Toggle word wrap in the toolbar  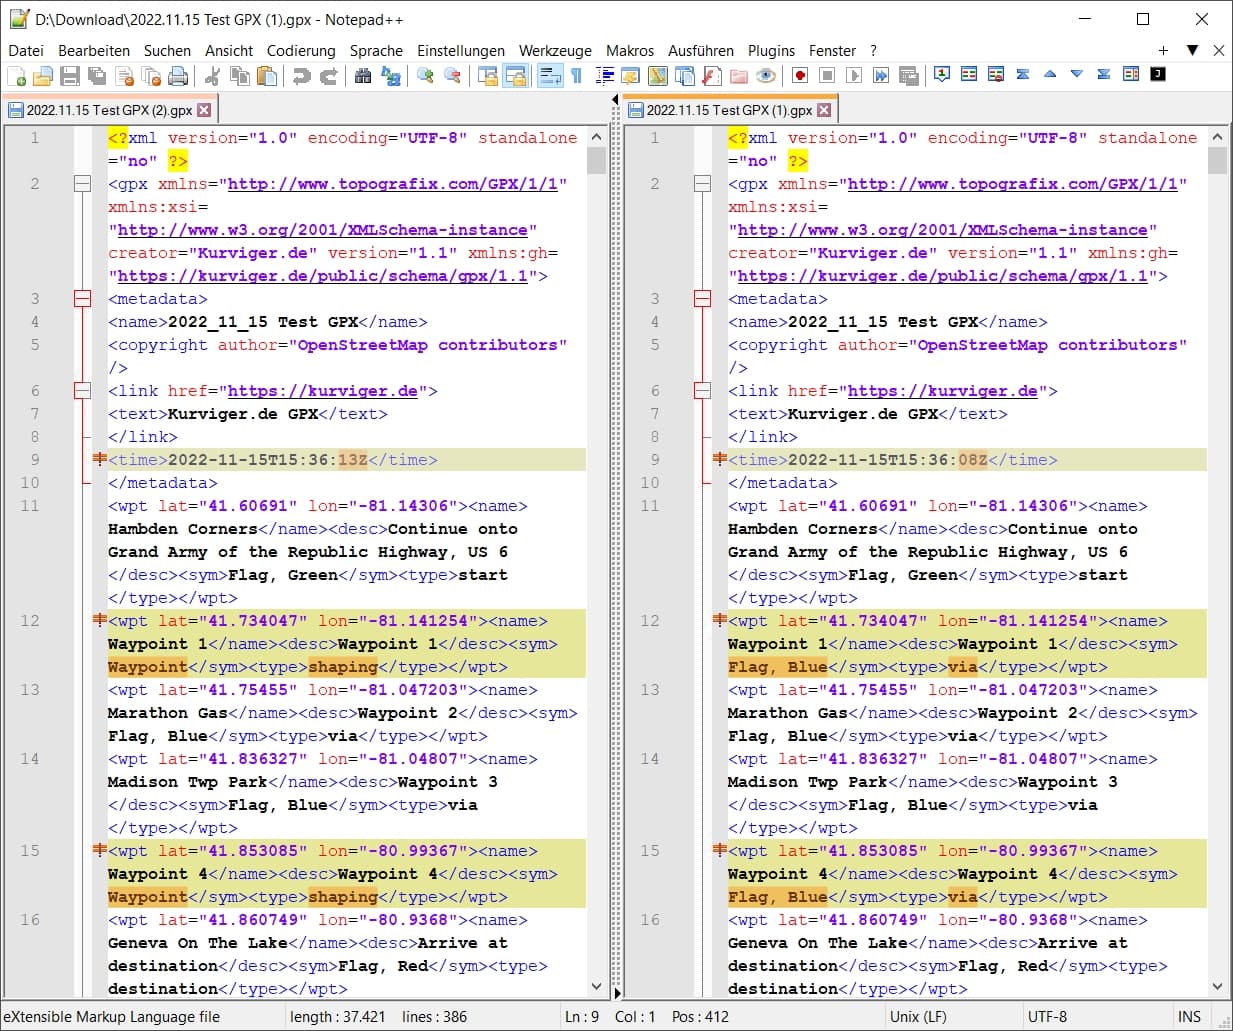(x=550, y=76)
